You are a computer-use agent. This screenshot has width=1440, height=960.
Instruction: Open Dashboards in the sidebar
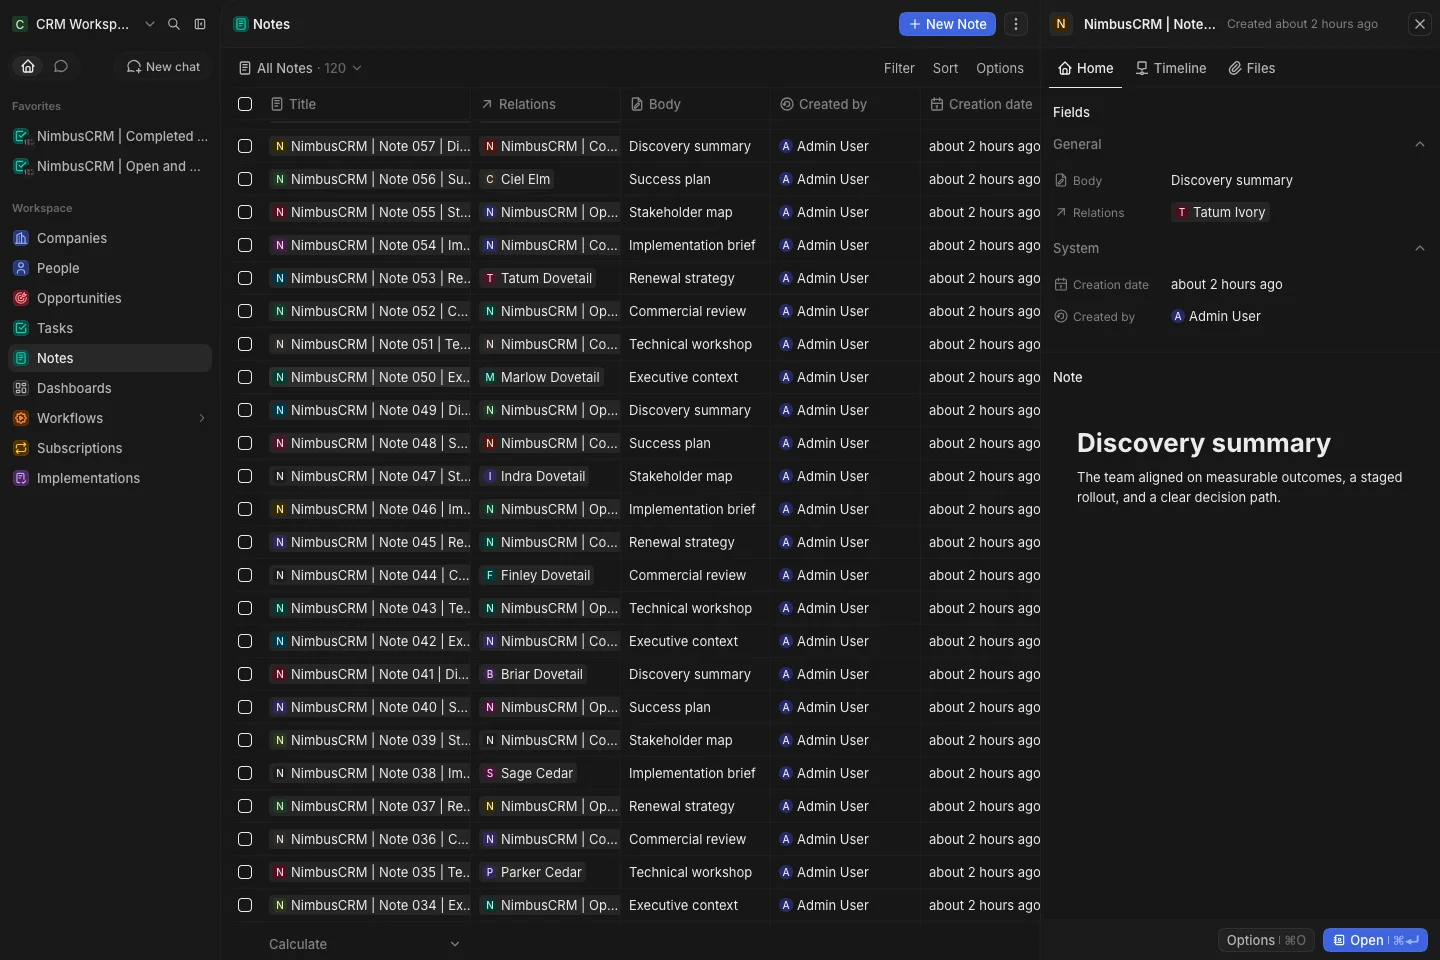[x=110, y=388]
